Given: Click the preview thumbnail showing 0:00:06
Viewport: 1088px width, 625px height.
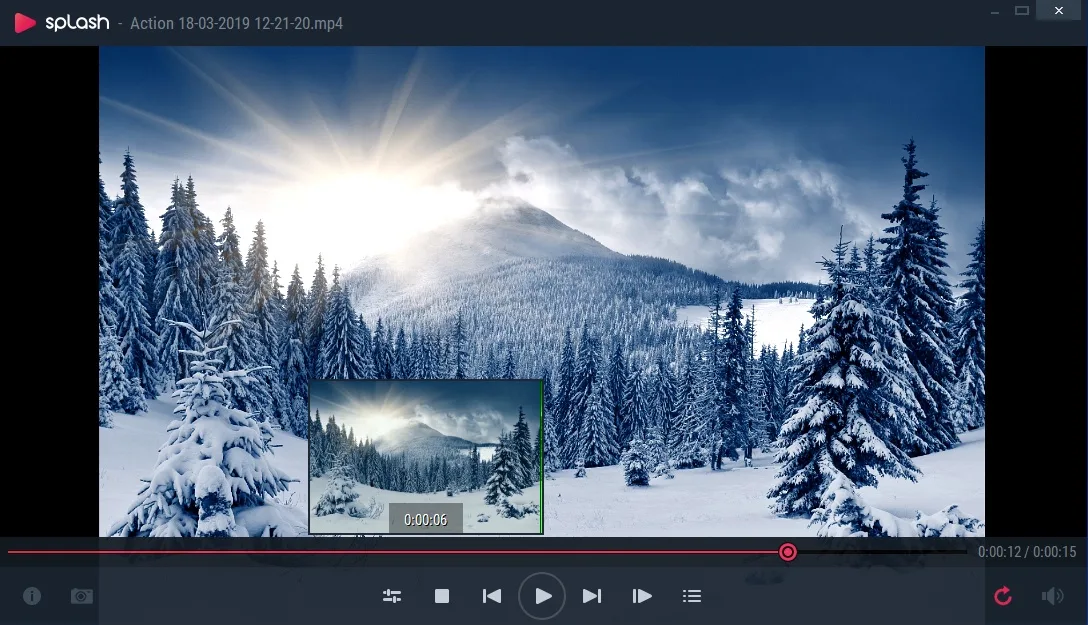Looking at the screenshot, I should tap(425, 456).
